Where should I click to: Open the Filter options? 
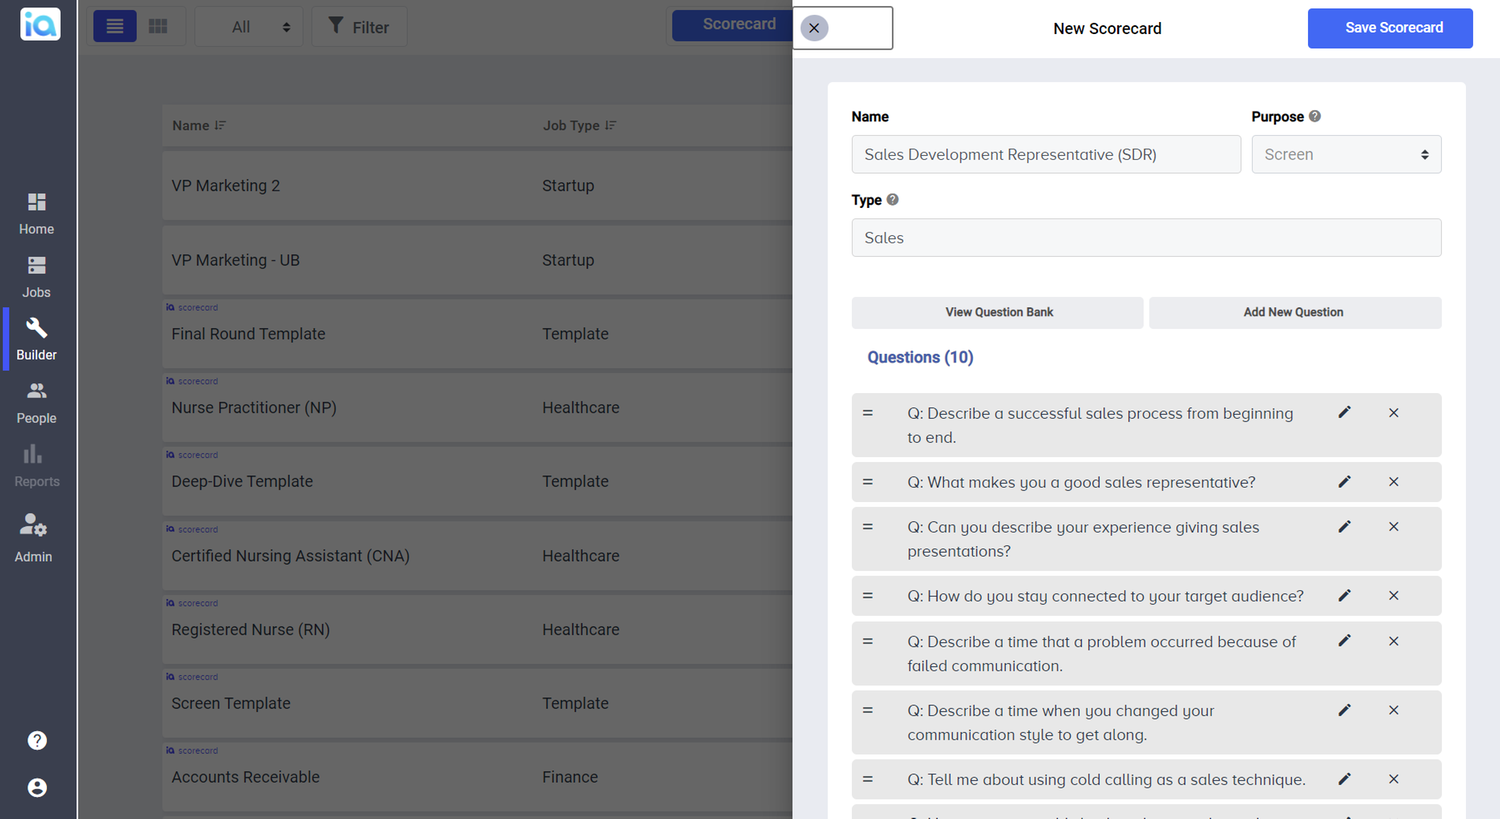pyautogui.click(x=359, y=25)
